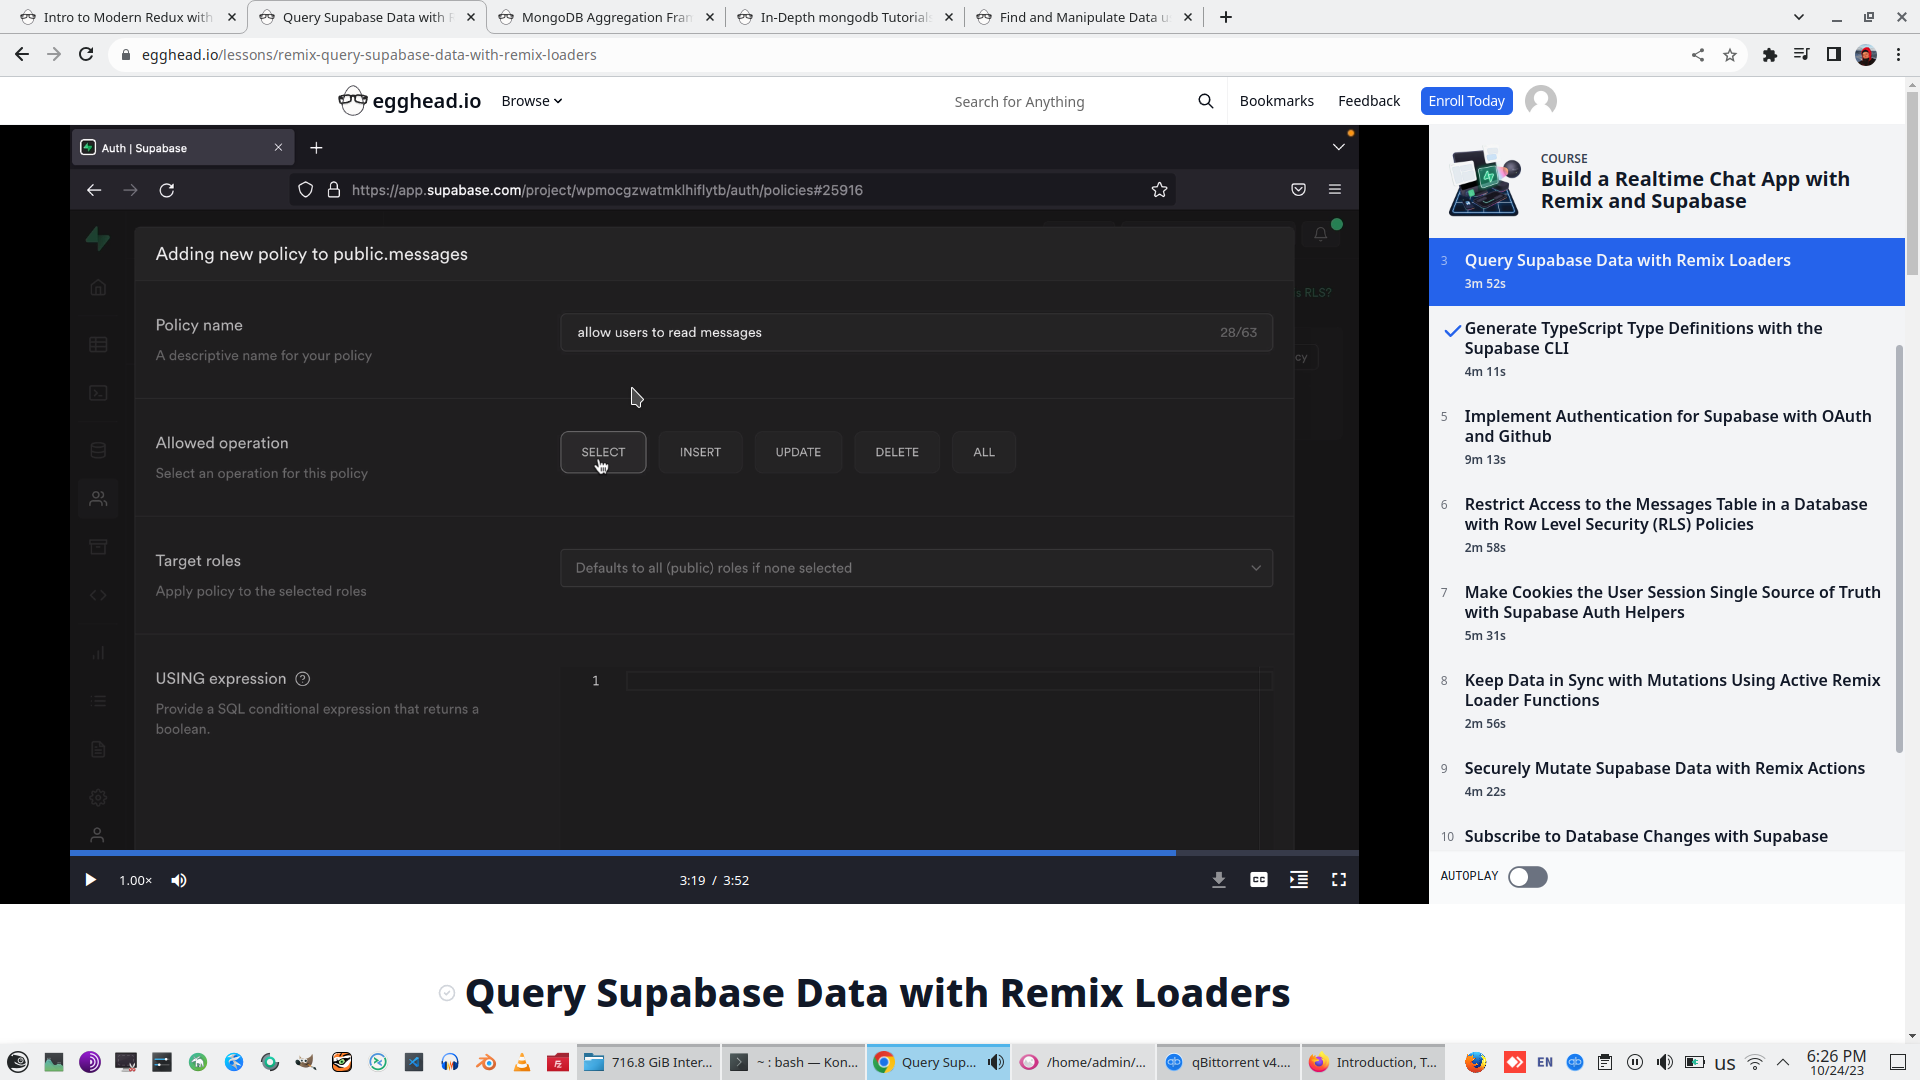Click the video download icon

(x=1219, y=880)
